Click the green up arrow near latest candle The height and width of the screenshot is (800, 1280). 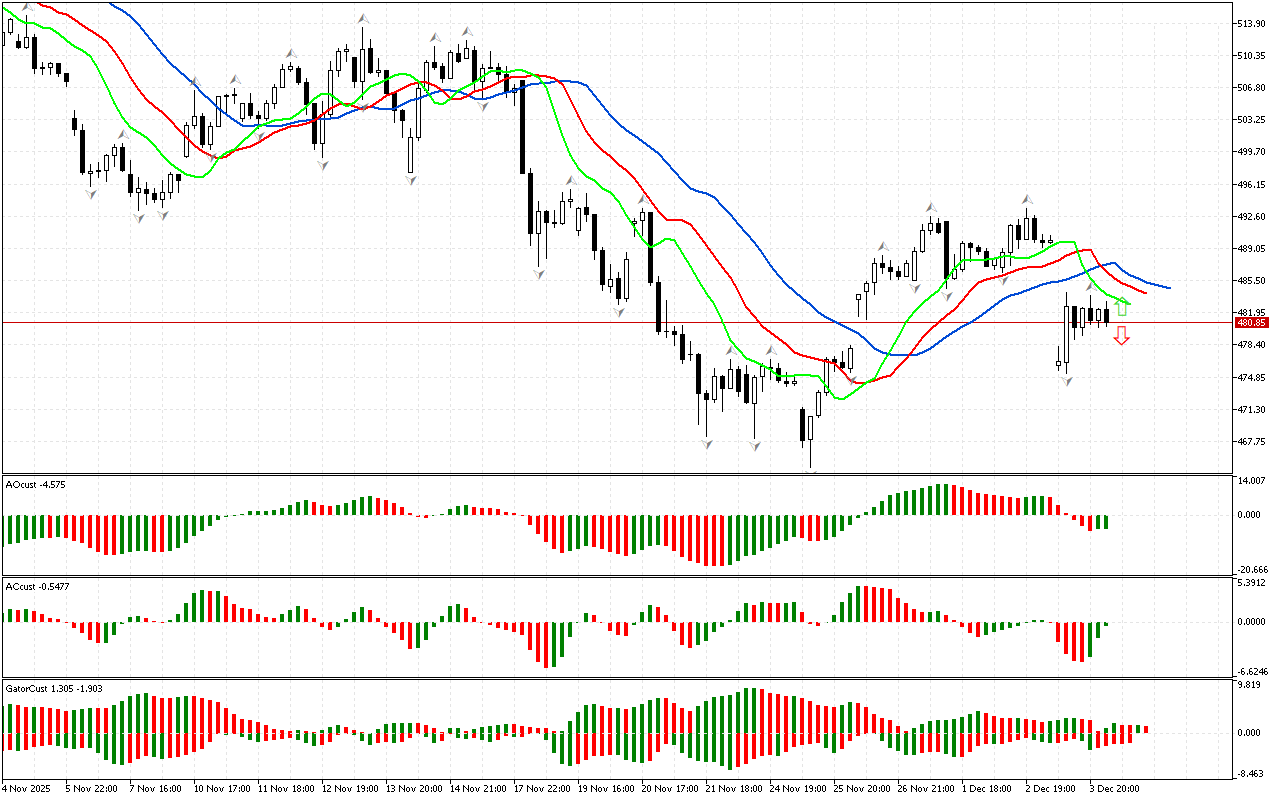(1122, 307)
